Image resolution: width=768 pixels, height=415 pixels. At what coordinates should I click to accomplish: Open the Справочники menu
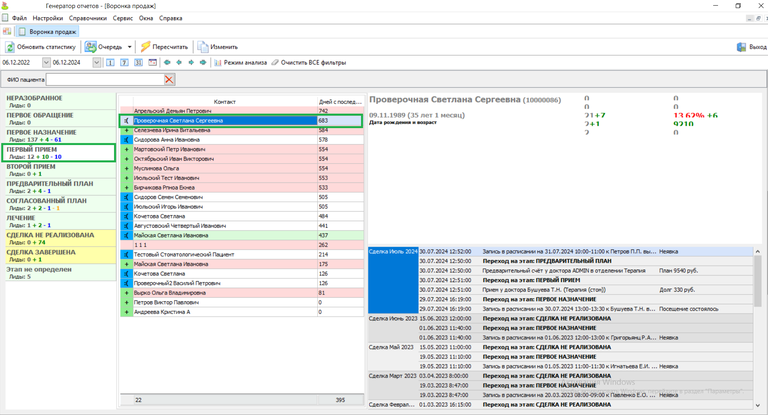tap(88, 18)
